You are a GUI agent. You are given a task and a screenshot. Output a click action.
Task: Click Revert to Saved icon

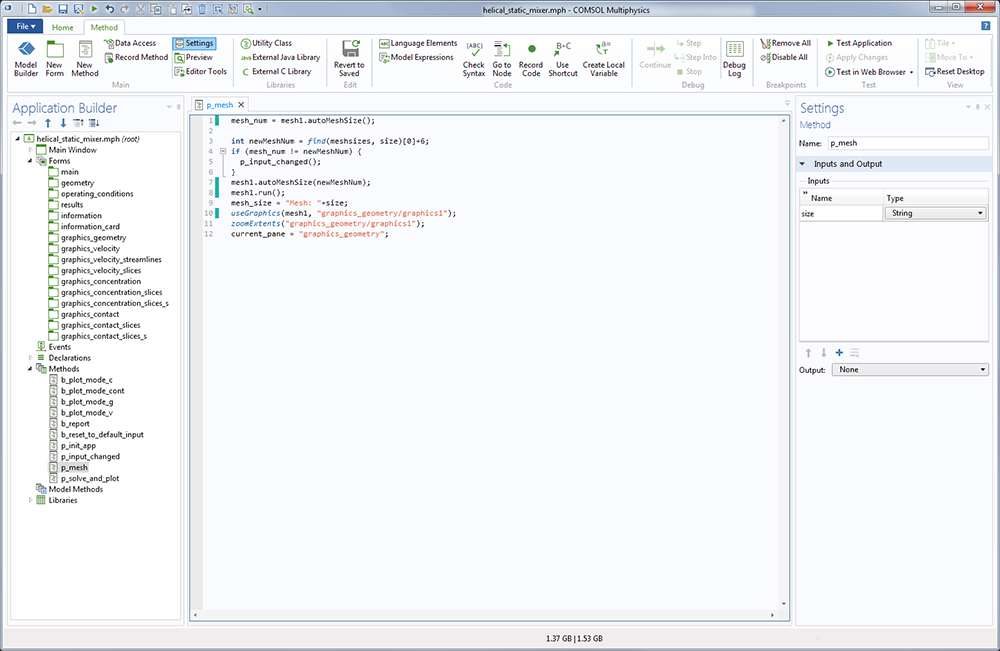click(x=349, y=58)
